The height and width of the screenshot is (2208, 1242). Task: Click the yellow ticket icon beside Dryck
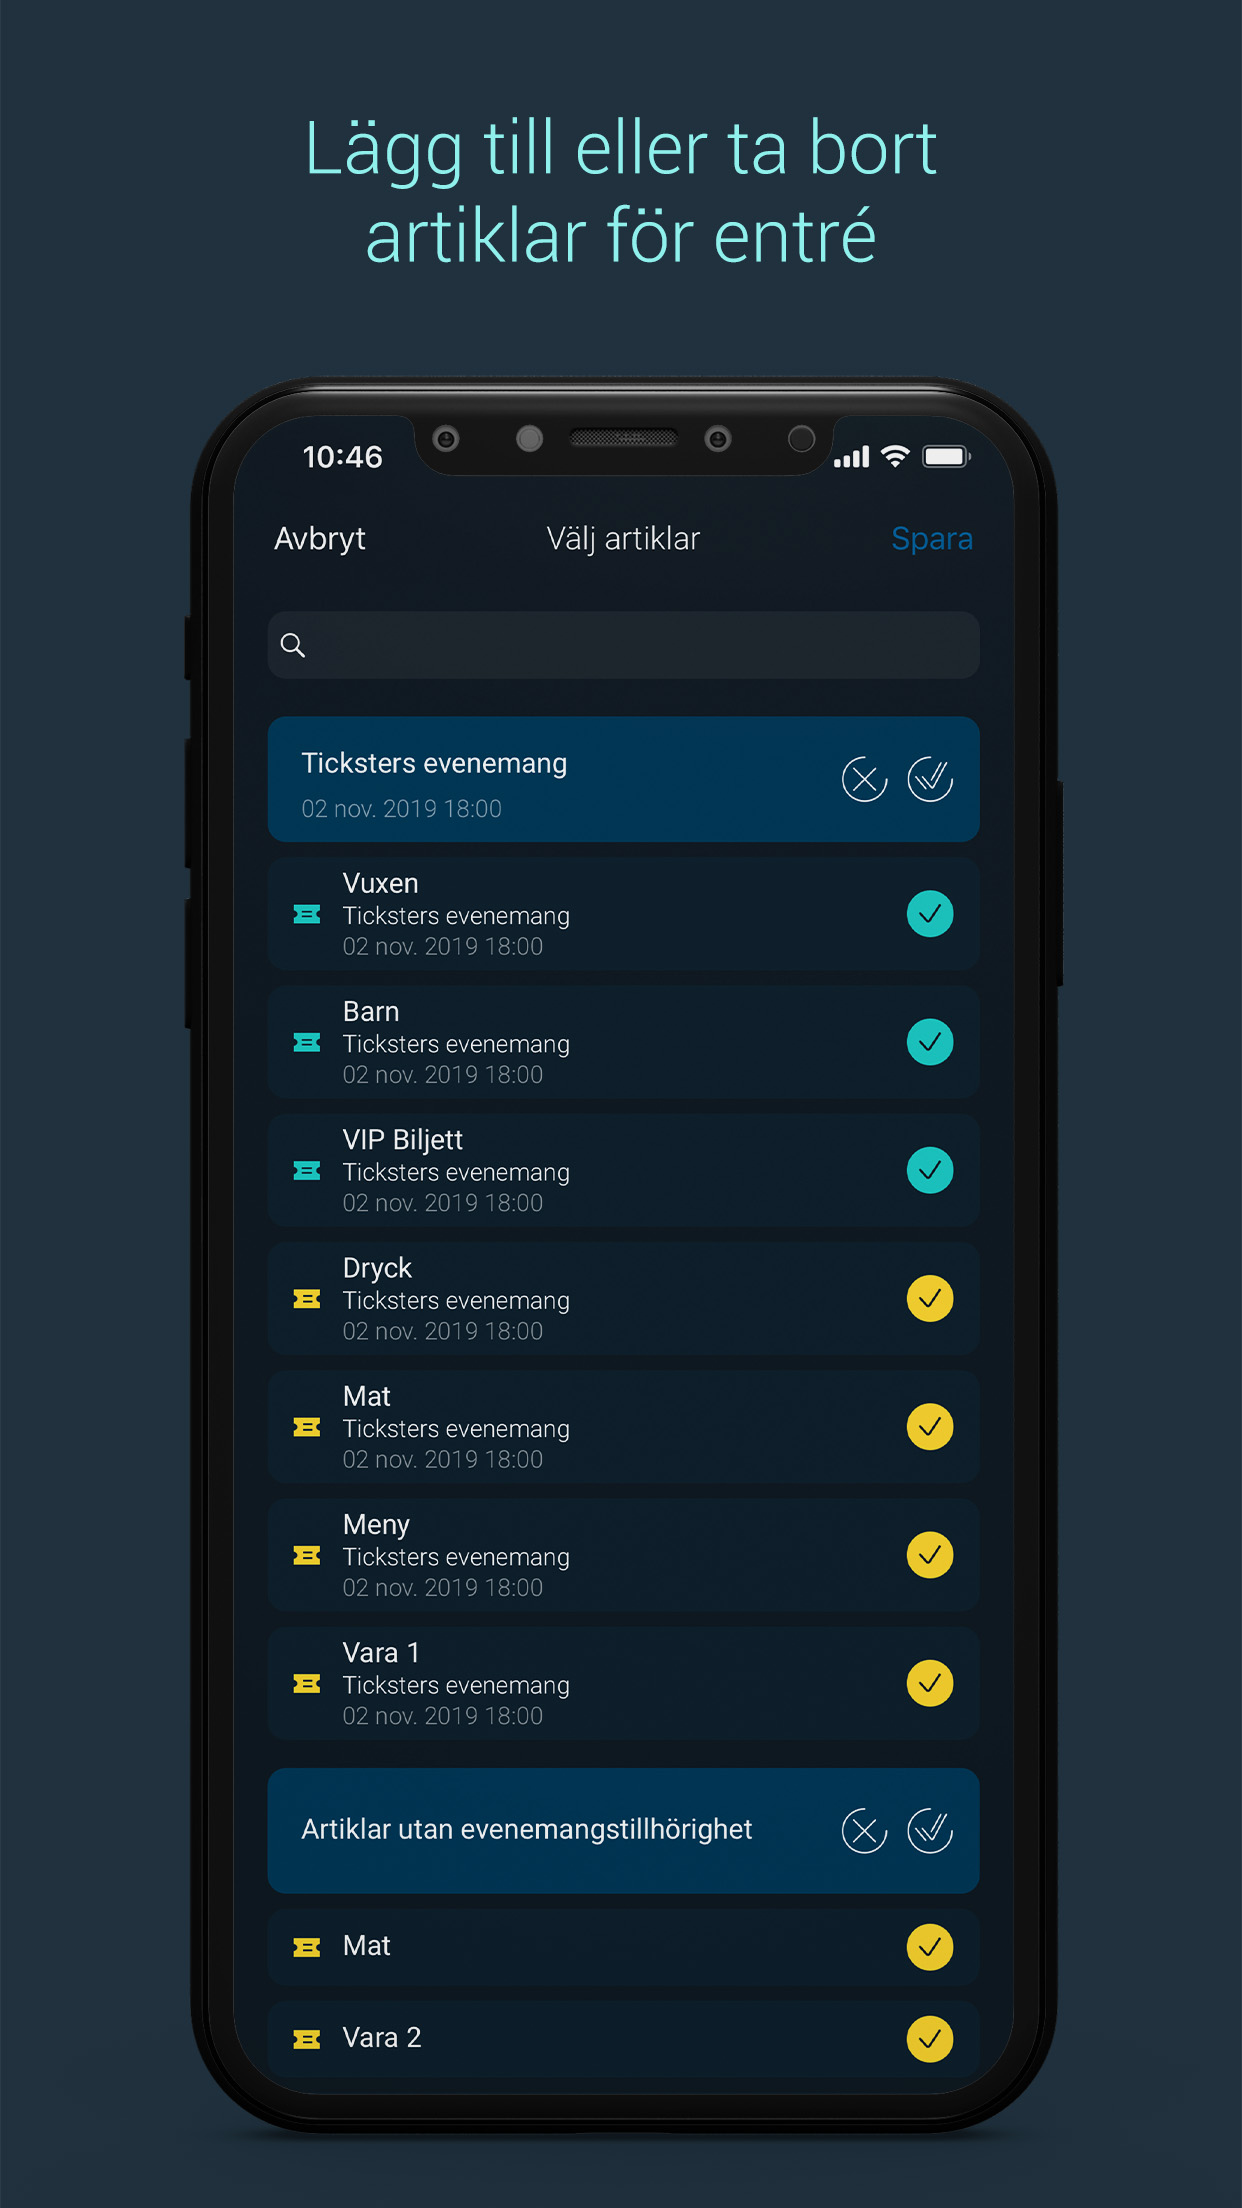click(x=307, y=1299)
